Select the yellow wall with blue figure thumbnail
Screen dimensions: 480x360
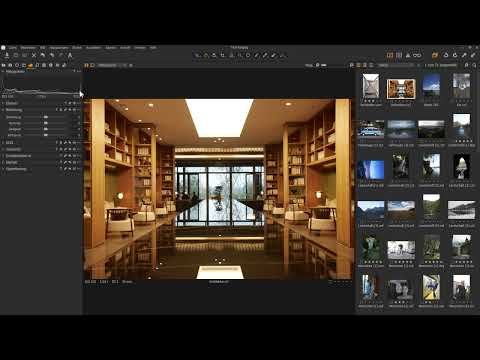431,287
